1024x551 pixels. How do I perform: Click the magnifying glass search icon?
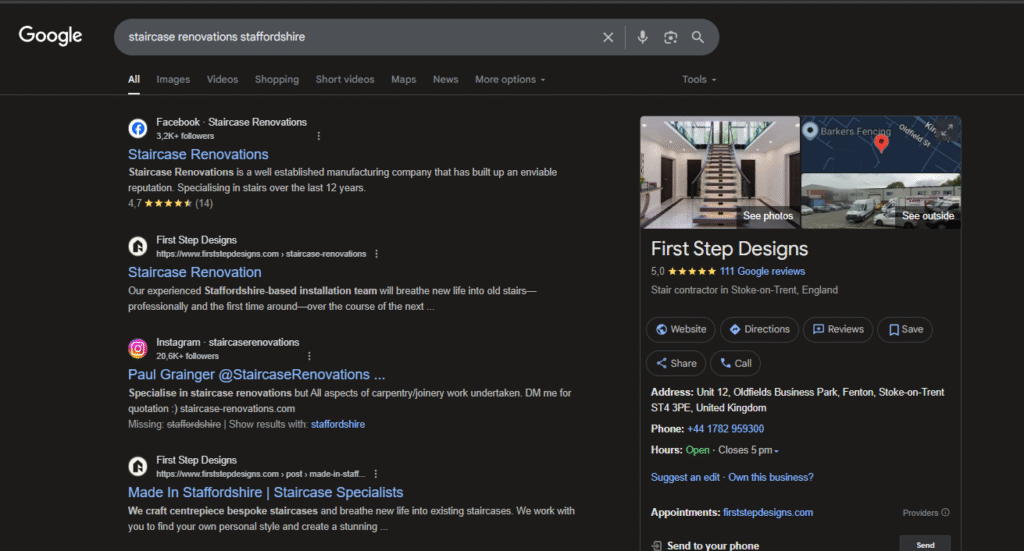[698, 37]
